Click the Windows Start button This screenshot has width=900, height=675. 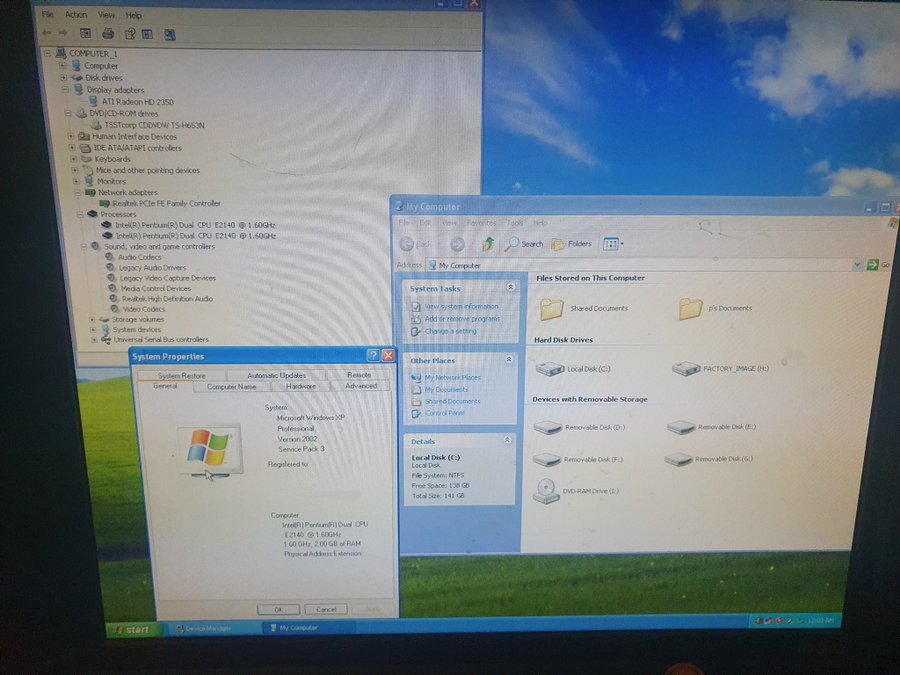(x=131, y=629)
